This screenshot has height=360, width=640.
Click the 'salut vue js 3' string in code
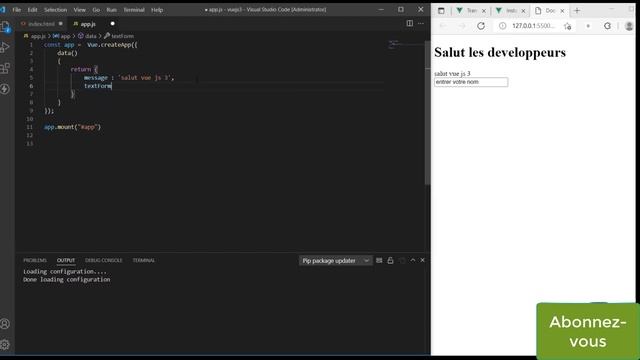(145, 78)
